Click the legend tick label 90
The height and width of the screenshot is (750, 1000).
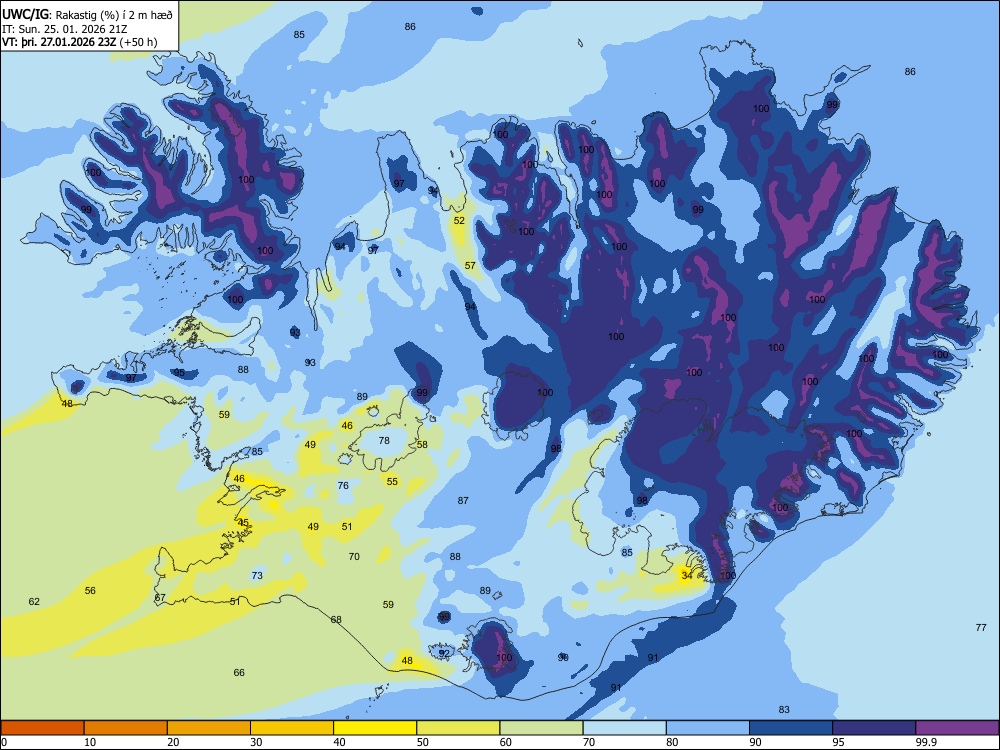(x=755, y=742)
